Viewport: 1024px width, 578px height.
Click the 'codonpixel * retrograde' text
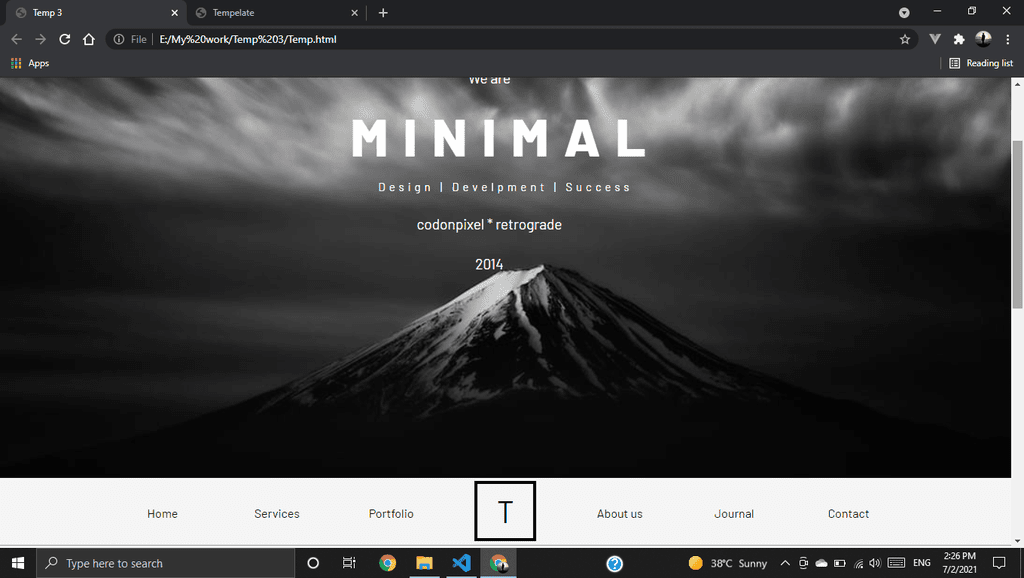coord(489,225)
